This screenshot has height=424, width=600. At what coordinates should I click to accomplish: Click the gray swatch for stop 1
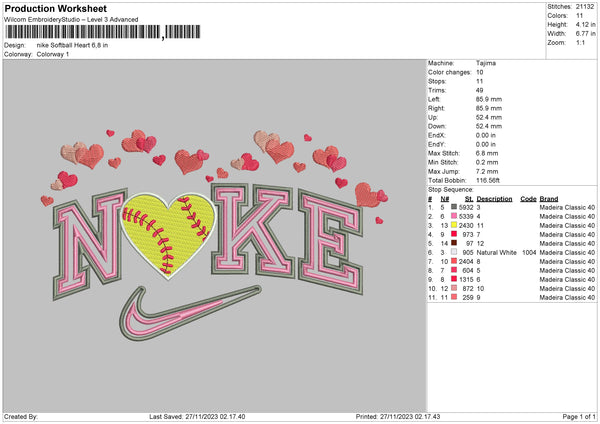click(x=454, y=207)
